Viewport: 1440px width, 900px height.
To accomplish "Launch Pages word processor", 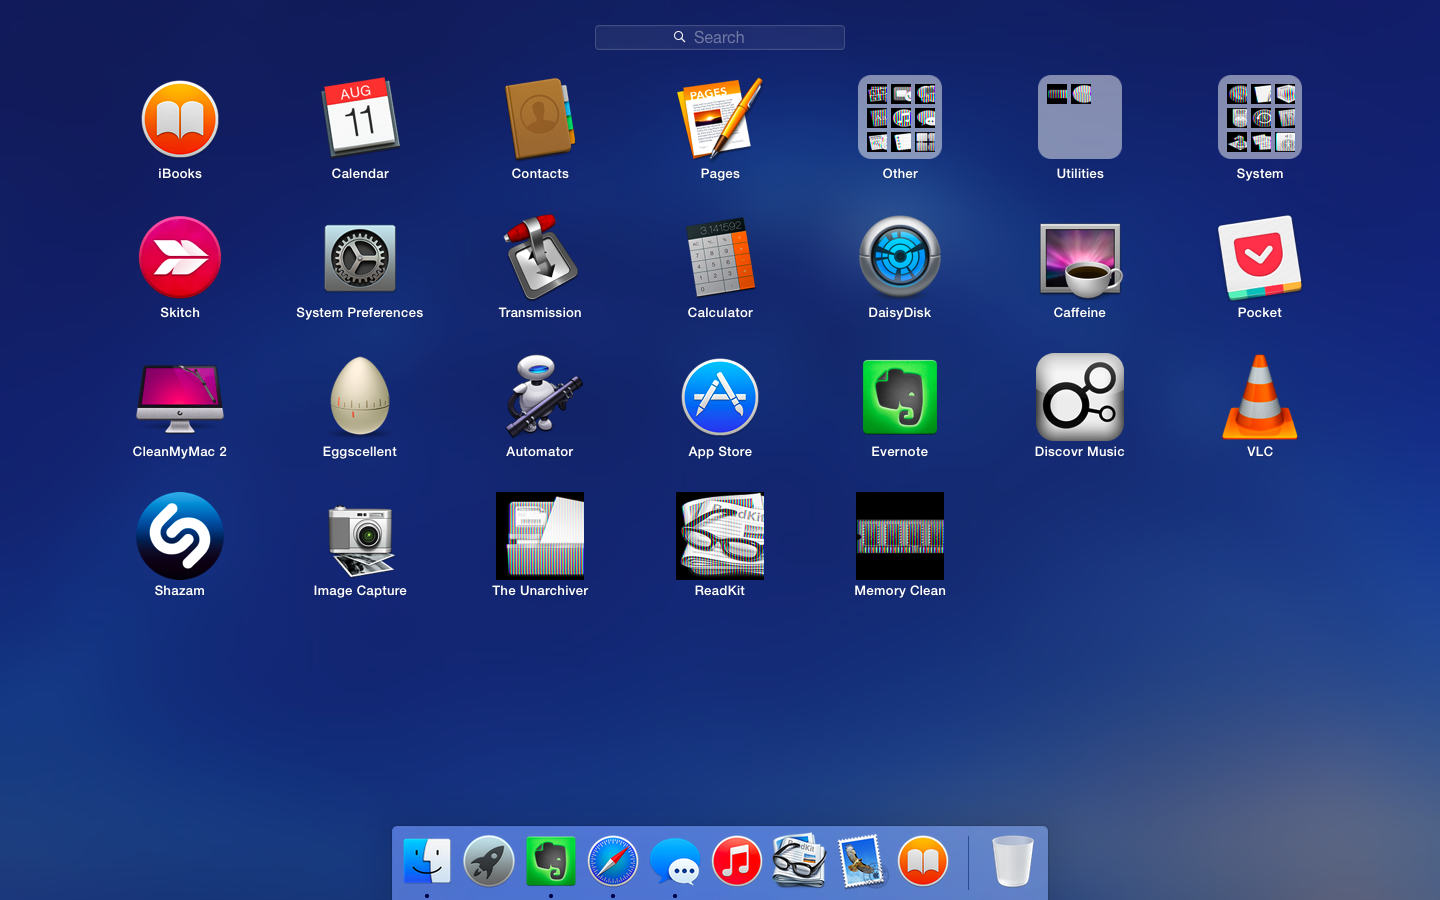I will pyautogui.click(x=720, y=118).
